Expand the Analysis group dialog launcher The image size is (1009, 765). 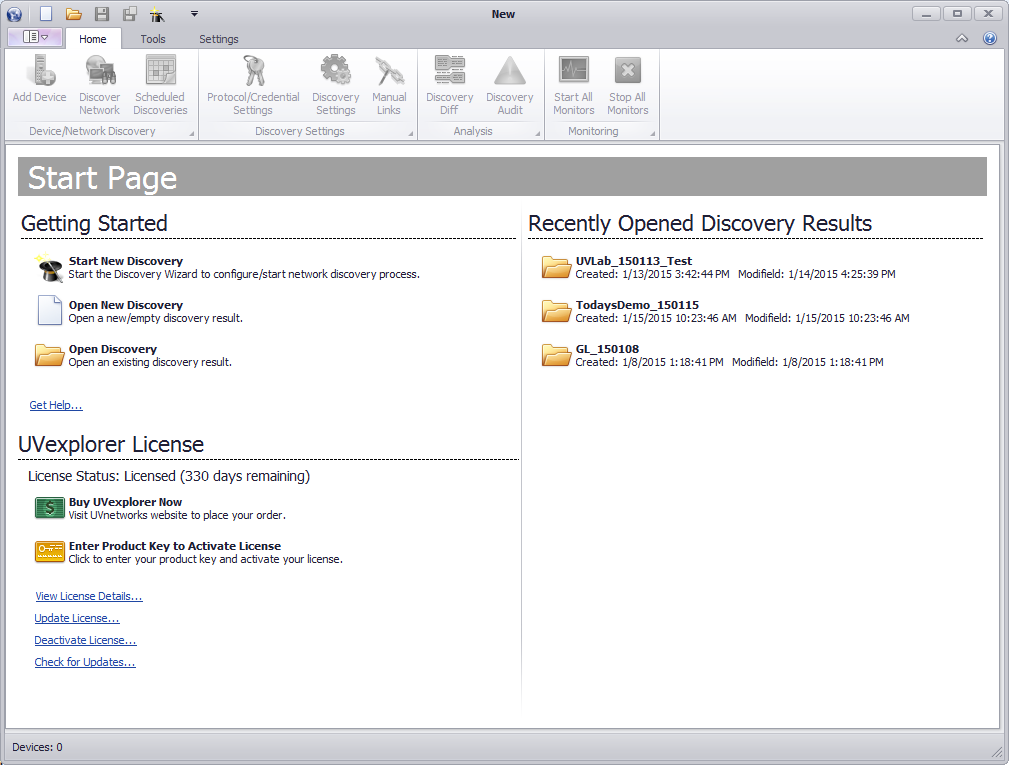538,134
